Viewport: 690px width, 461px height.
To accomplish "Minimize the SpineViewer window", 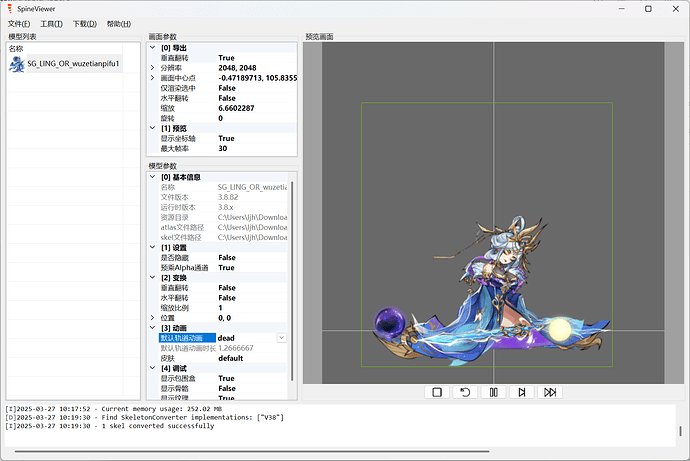I will point(621,9).
